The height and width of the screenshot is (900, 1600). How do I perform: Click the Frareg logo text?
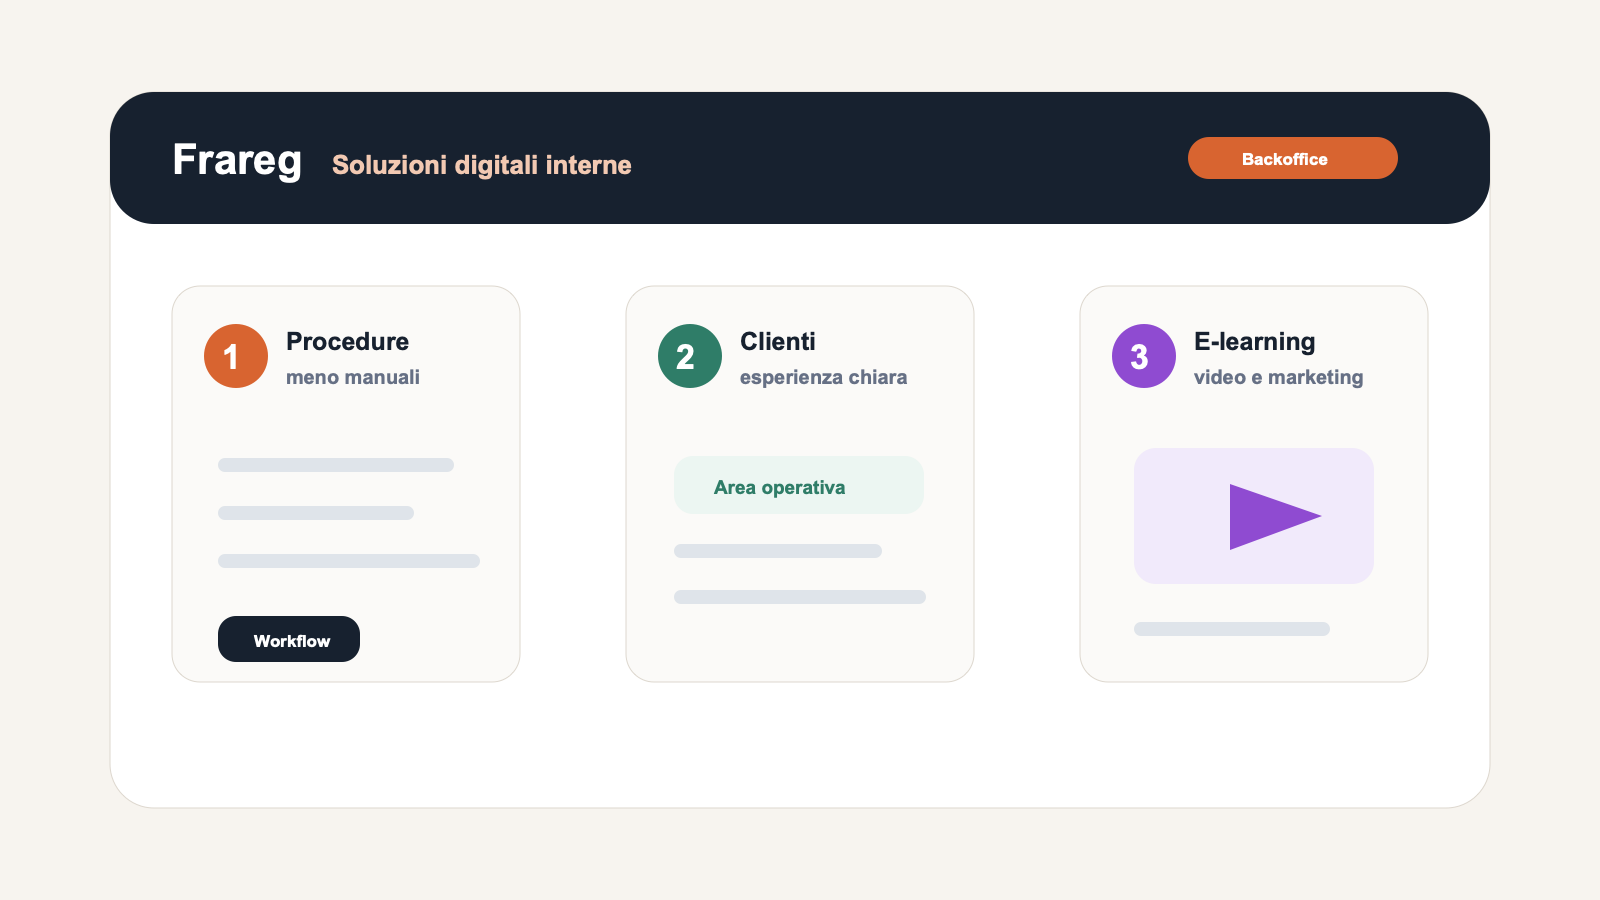237,160
